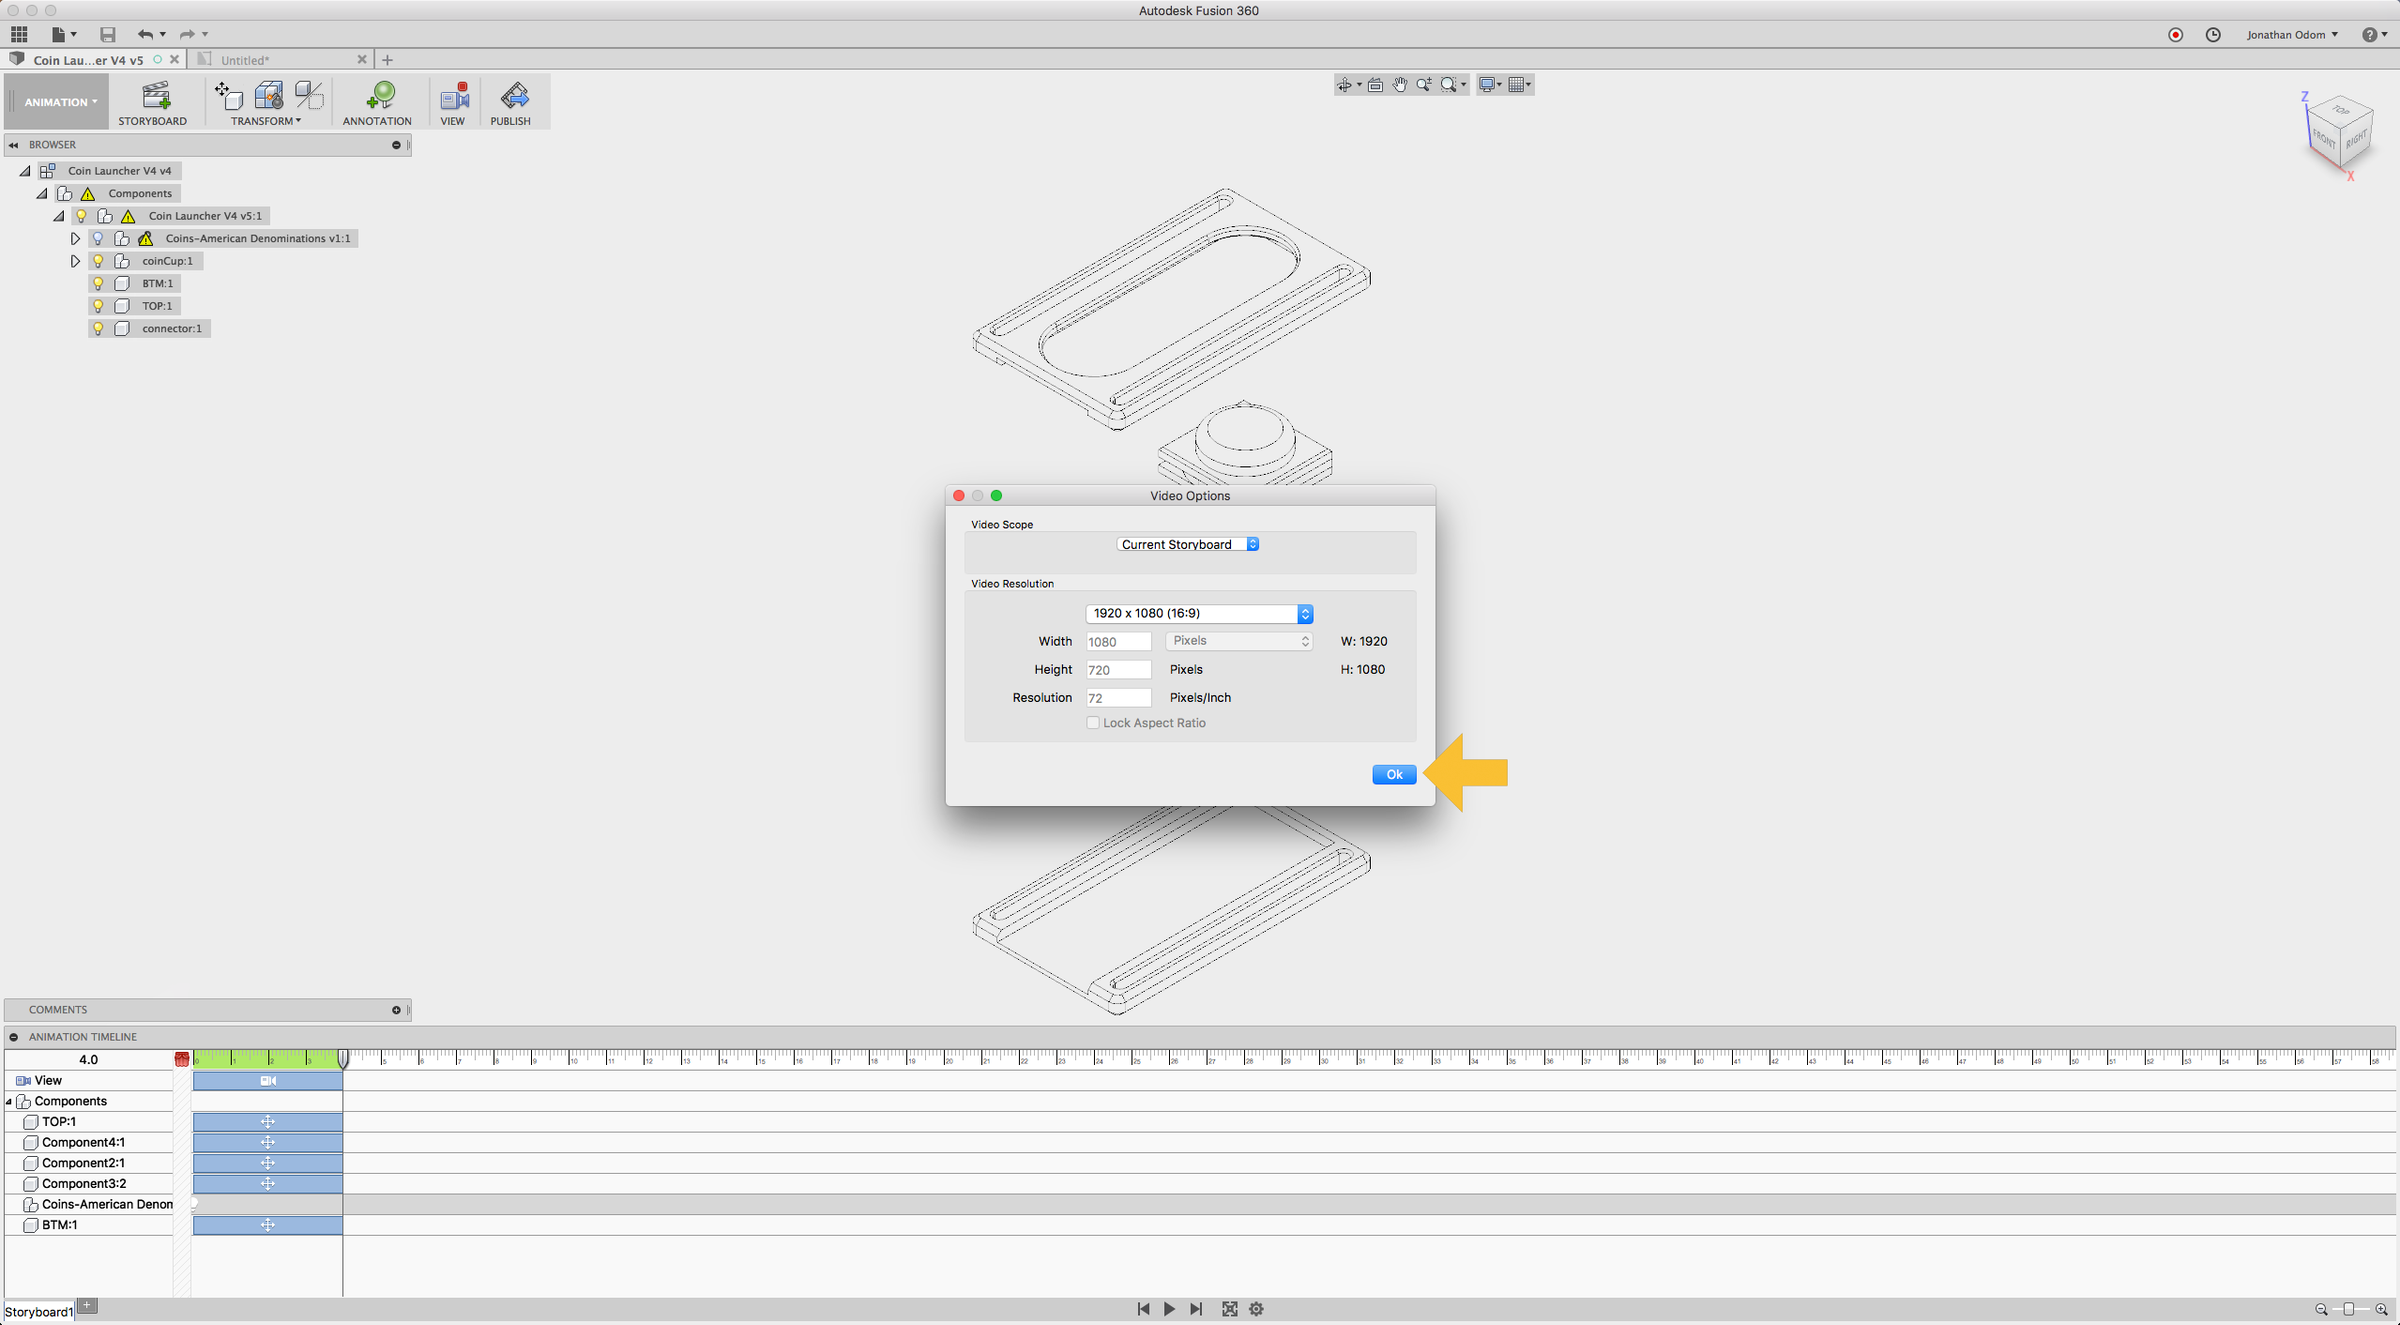Toggle visibility lightbulb for coinCup:1

(98, 261)
